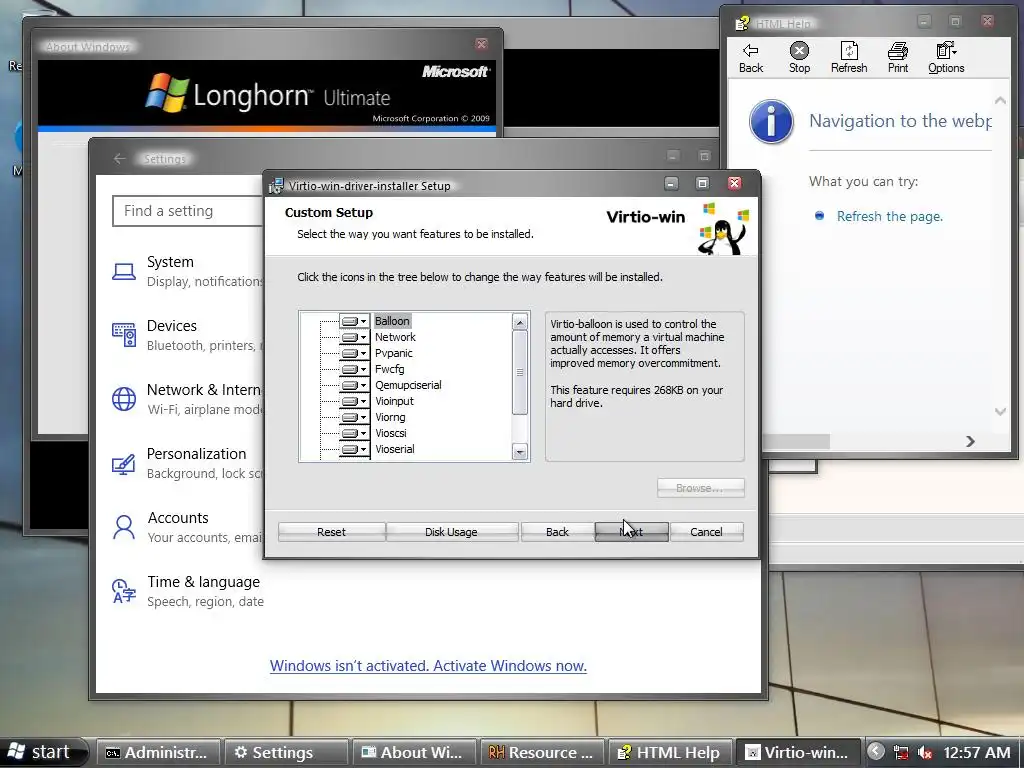1024x768 pixels.
Task: Click the Back arrow in HTML Help toolbar
Action: click(x=751, y=57)
